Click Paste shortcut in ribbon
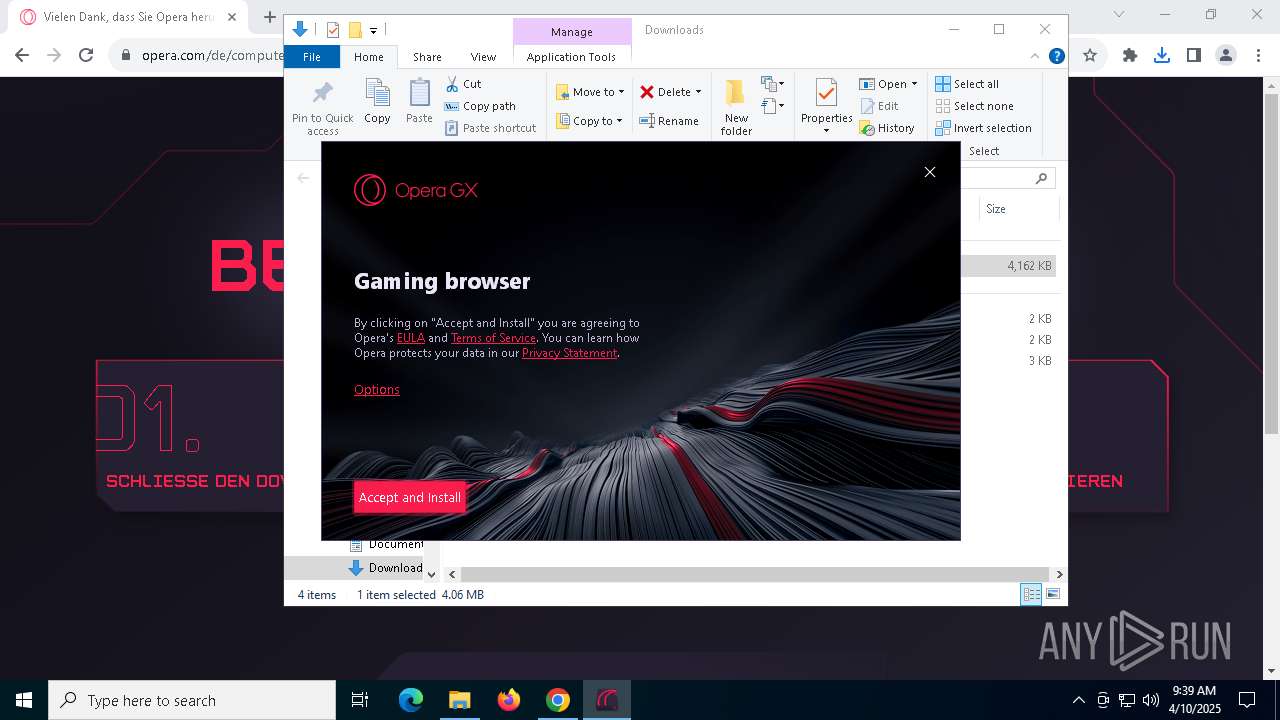Viewport: 1280px width, 720px height. 490,128
